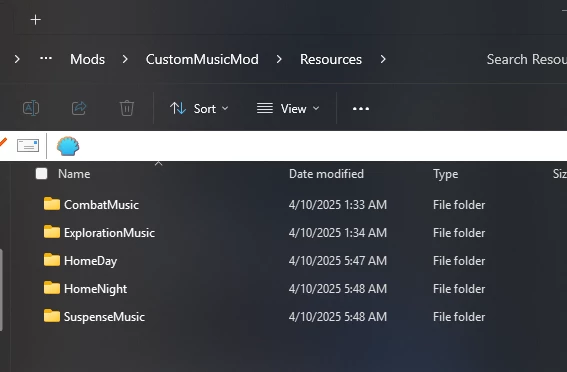567x372 pixels.
Task: Sort by Type column header
Action: (446, 174)
